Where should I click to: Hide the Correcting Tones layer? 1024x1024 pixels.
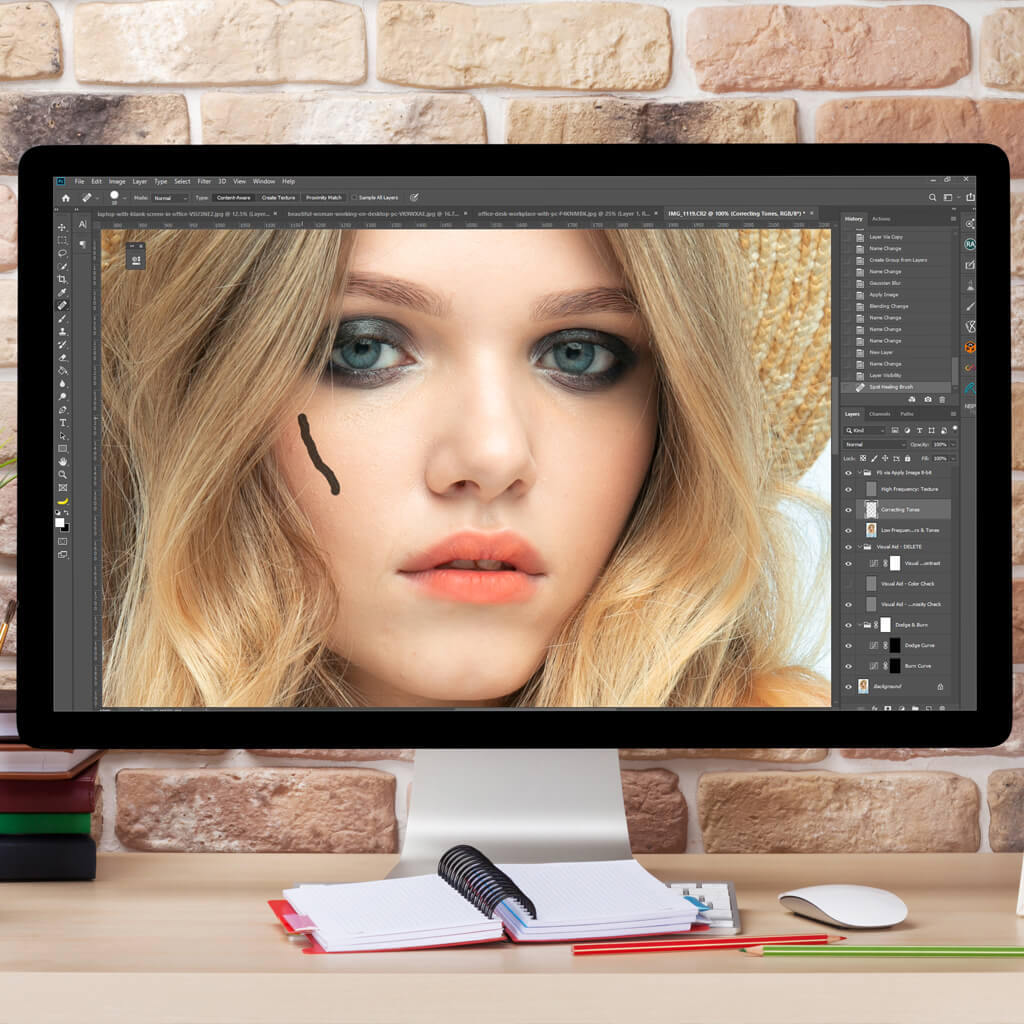pos(848,509)
